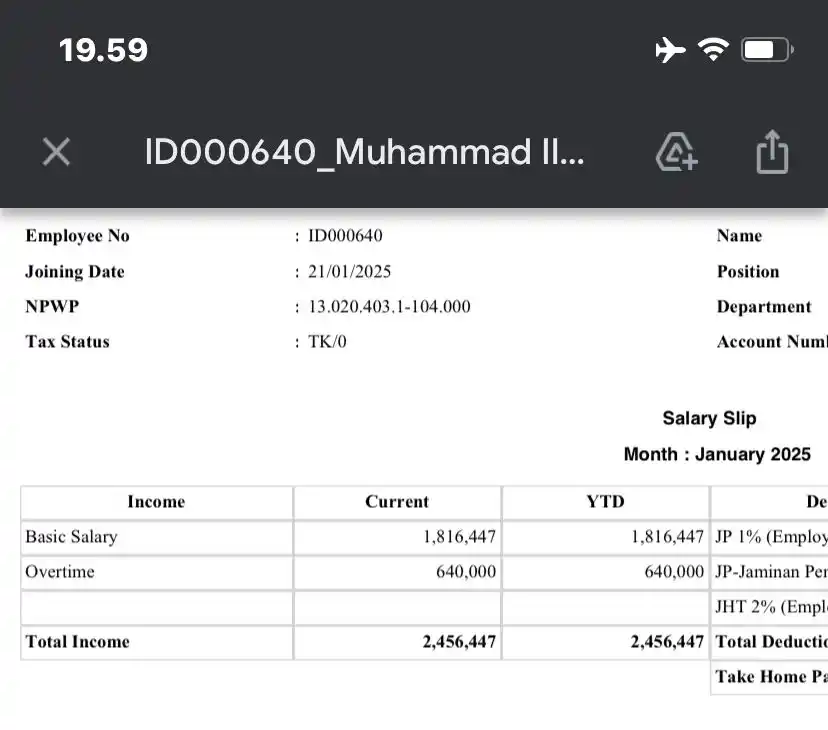This screenshot has height=730, width=828.
Task: Tap the airplane mode status icon
Action: pyautogui.click(x=670, y=51)
